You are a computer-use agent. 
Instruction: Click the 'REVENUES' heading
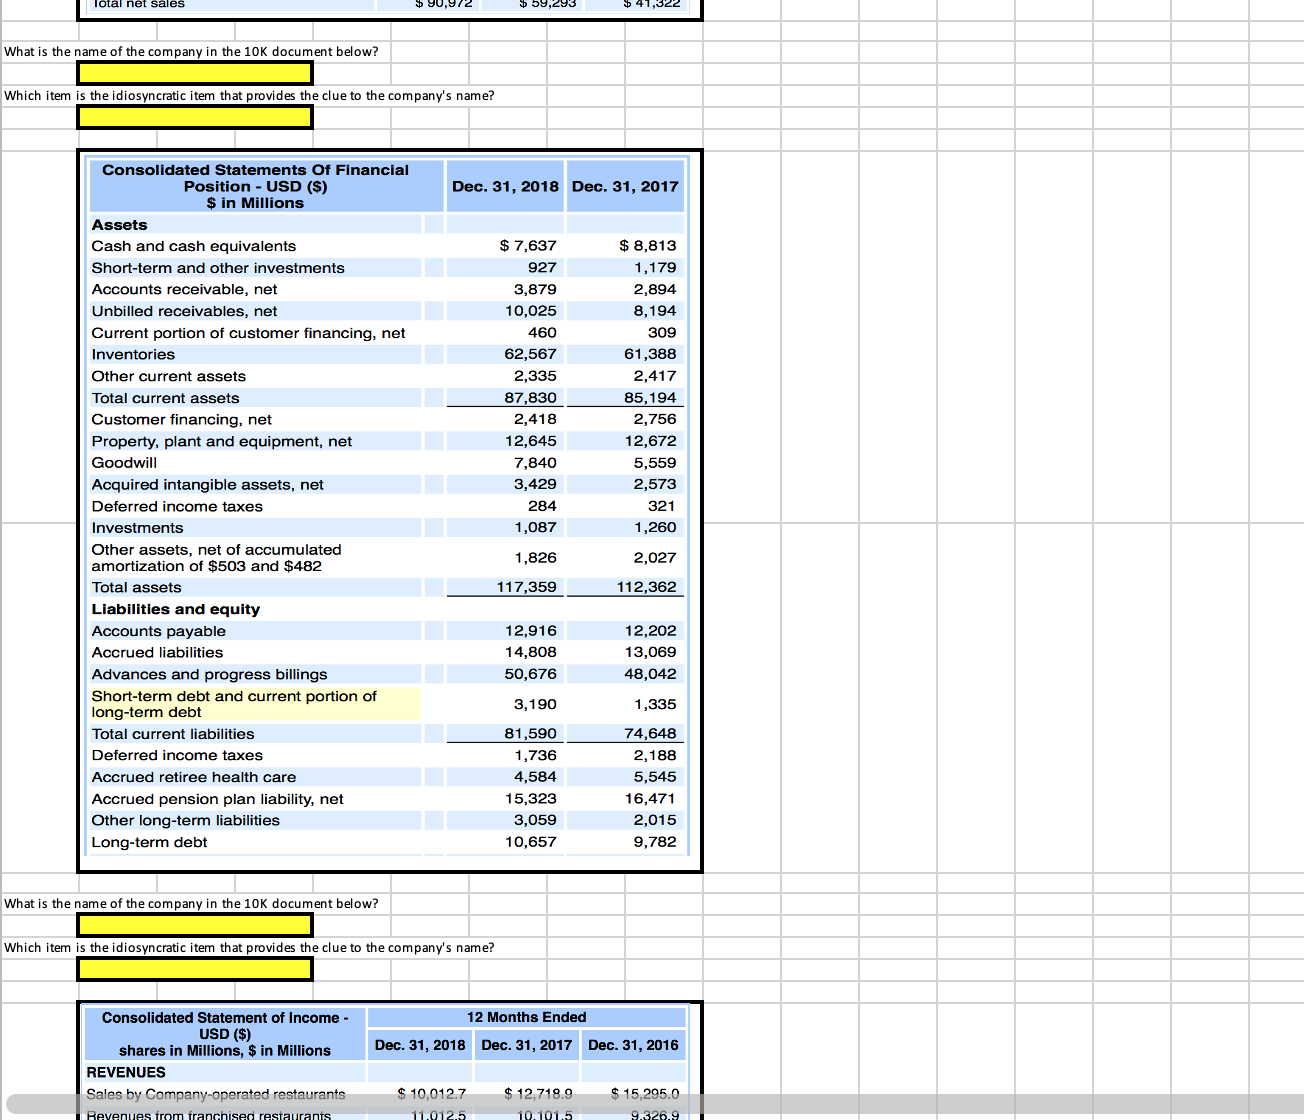[126, 1072]
